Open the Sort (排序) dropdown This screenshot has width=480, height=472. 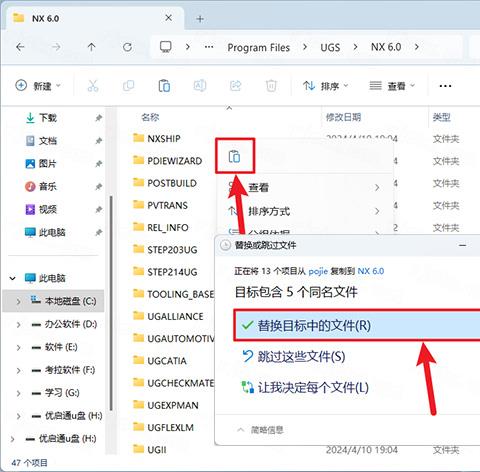(x=325, y=86)
